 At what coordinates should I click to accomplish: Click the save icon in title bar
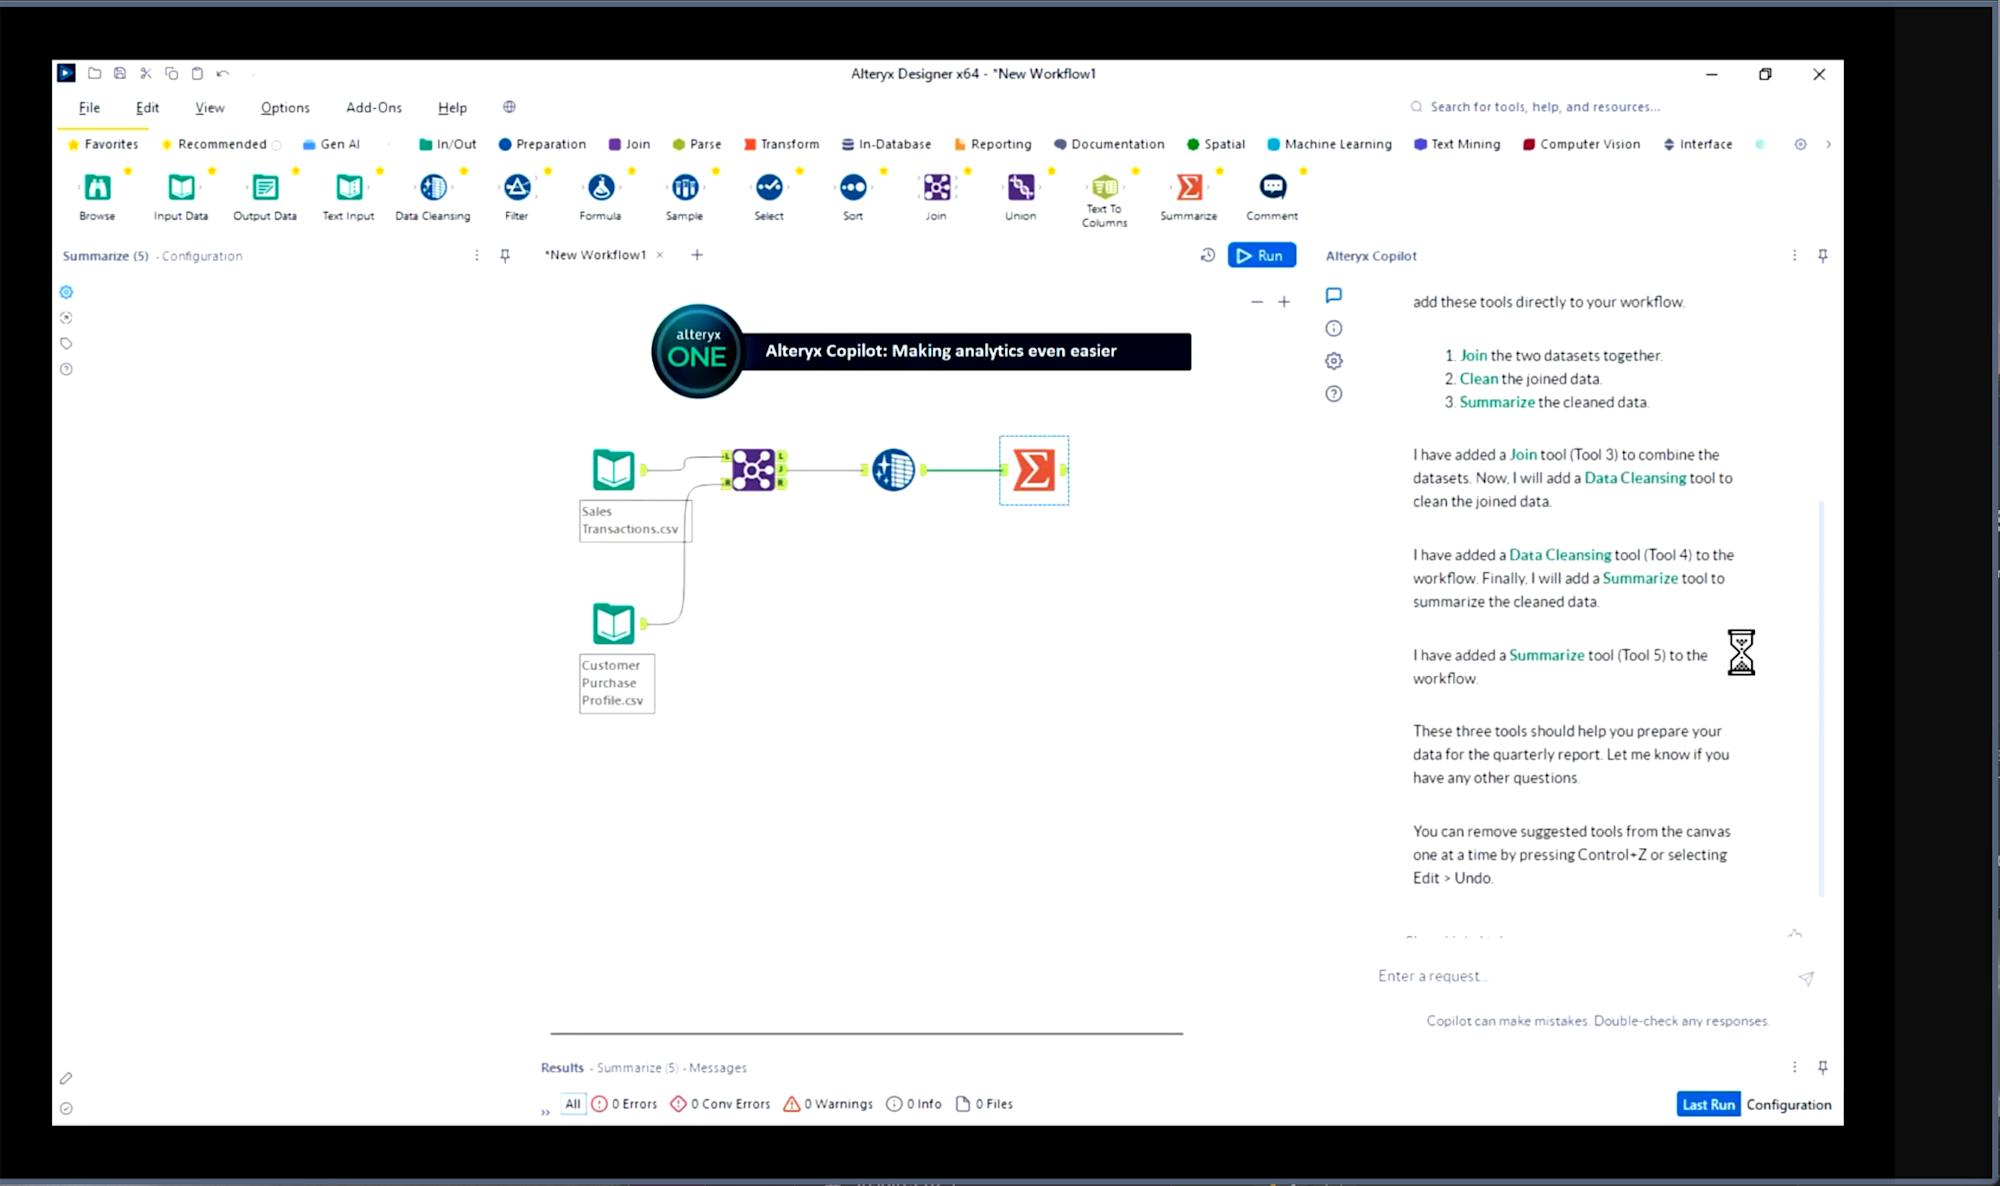point(120,73)
